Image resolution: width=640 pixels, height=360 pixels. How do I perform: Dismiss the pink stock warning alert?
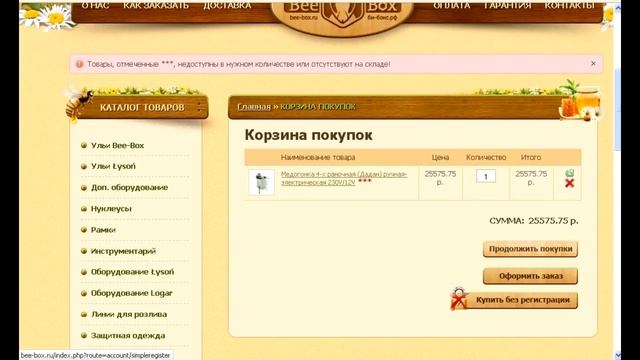pyautogui.click(x=593, y=64)
